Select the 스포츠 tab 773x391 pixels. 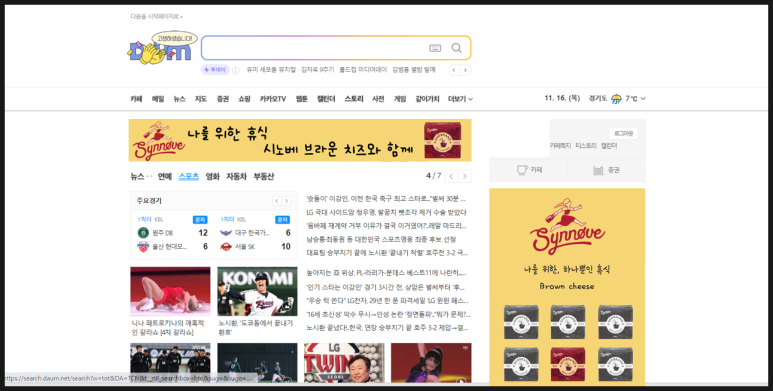(188, 177)
